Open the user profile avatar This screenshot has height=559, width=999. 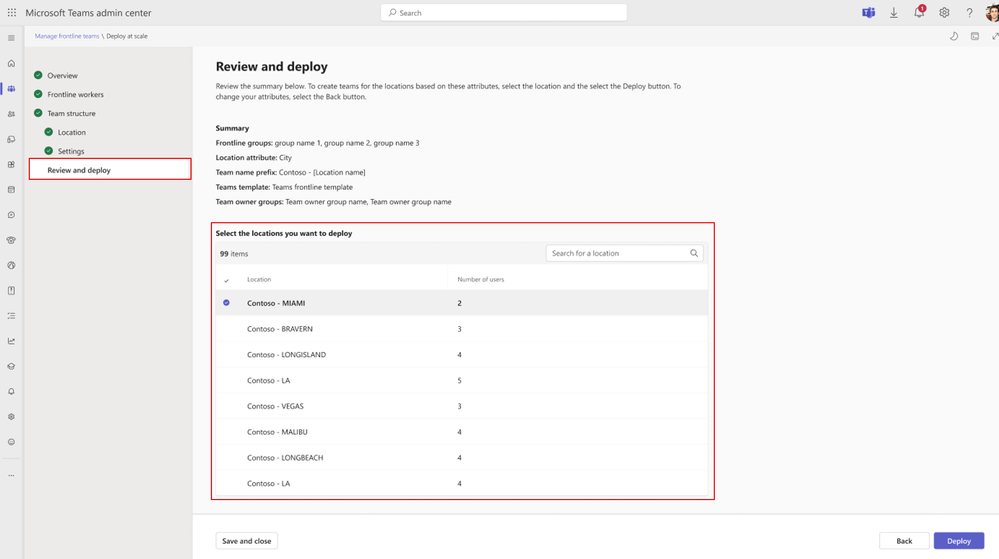pyautogui.click(x=993, y=13)
